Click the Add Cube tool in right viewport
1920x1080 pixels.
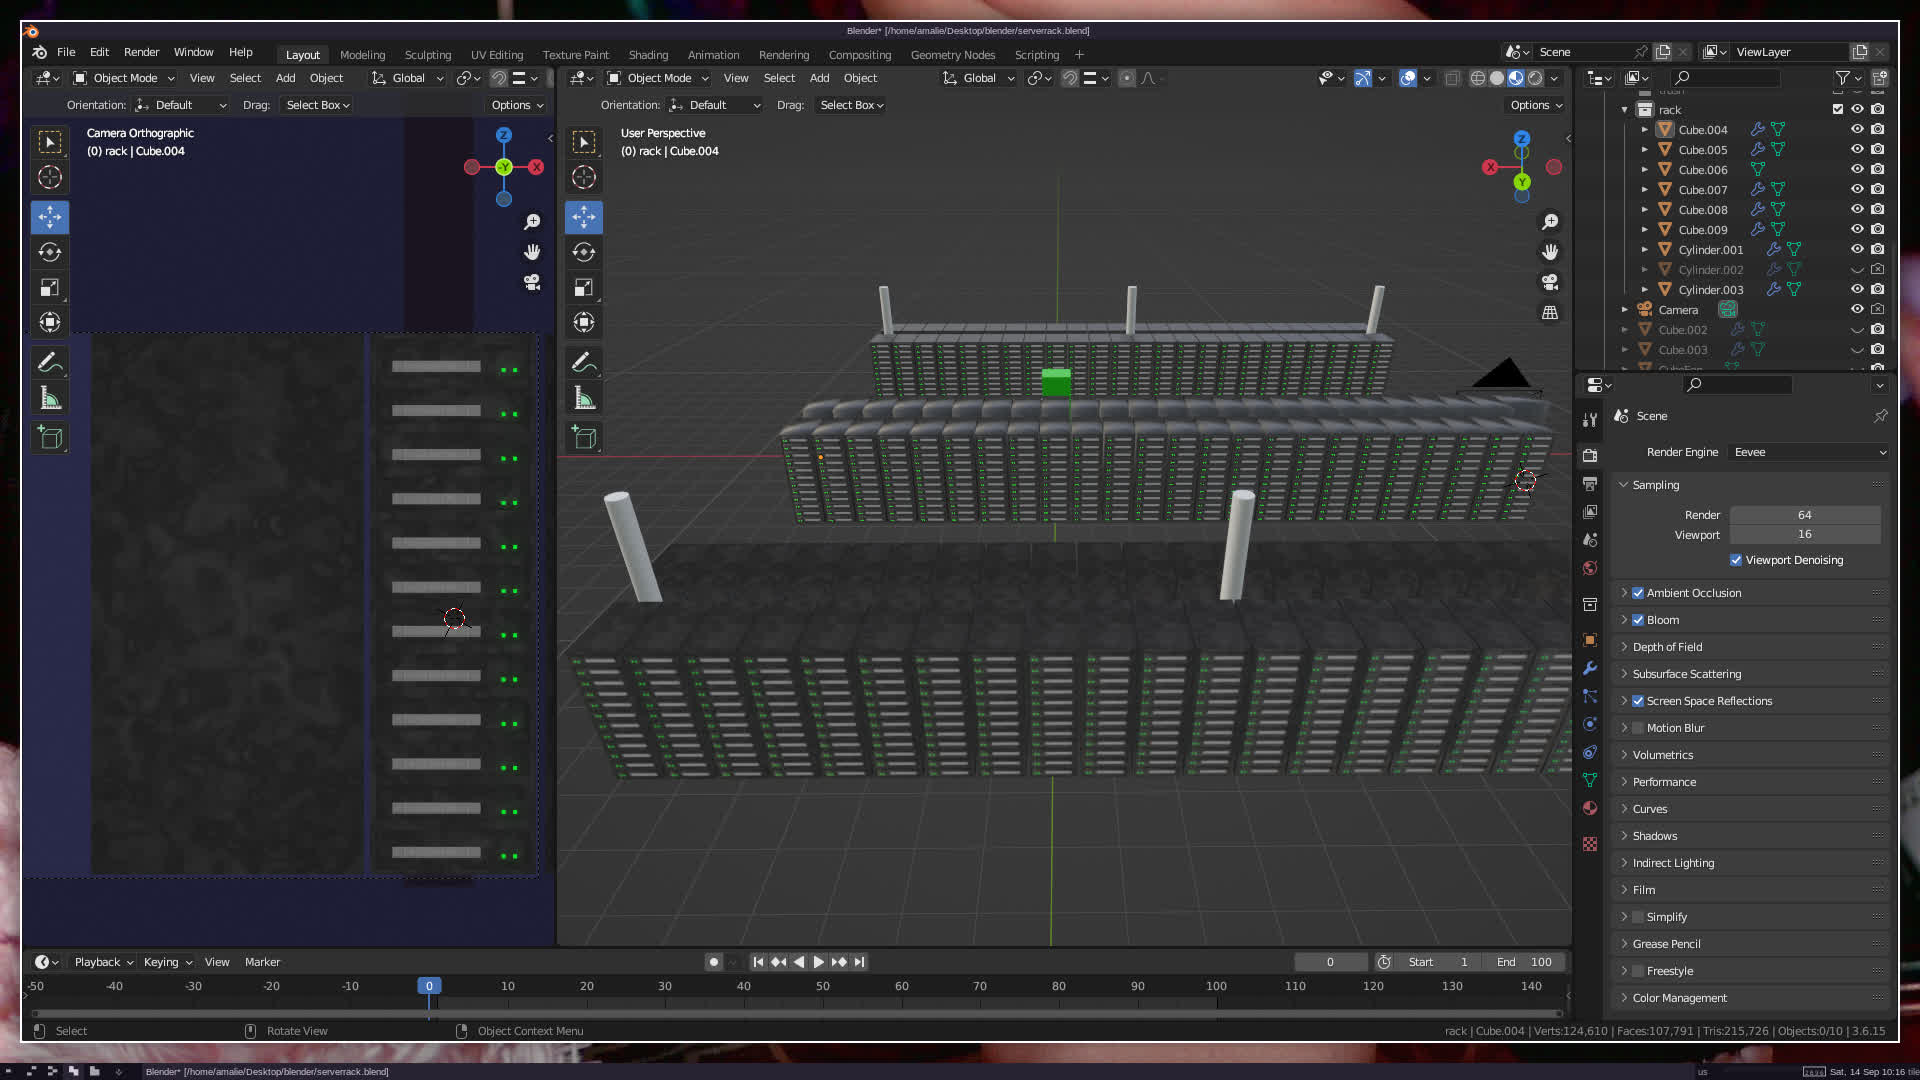(x=584, y=438)
